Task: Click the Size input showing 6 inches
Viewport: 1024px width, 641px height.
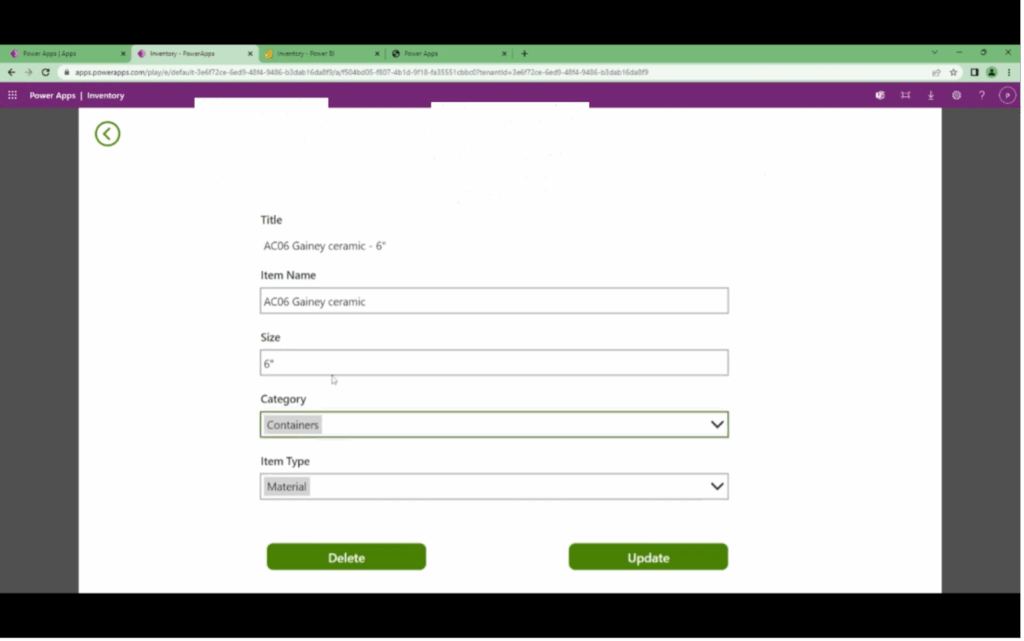Action: click(x=494, y=362)
